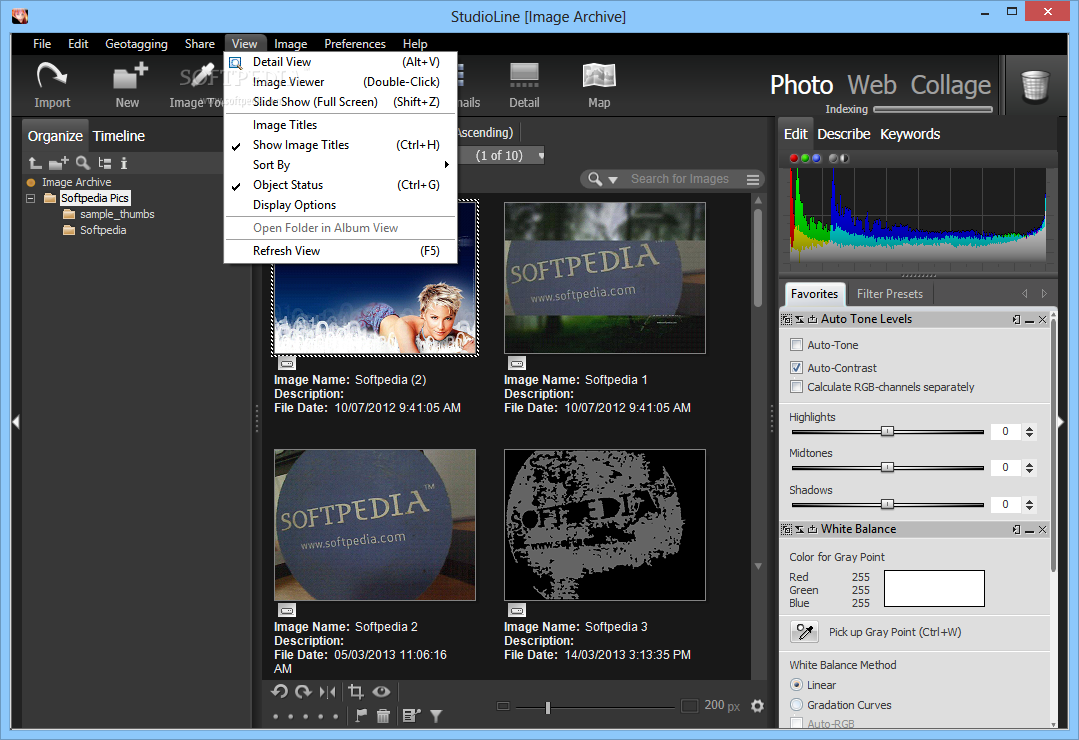This screenshot has height=740, width=1079.
Task: Switch to the Timeline tab
Action: pyautogui.click(x=118, y=136)
